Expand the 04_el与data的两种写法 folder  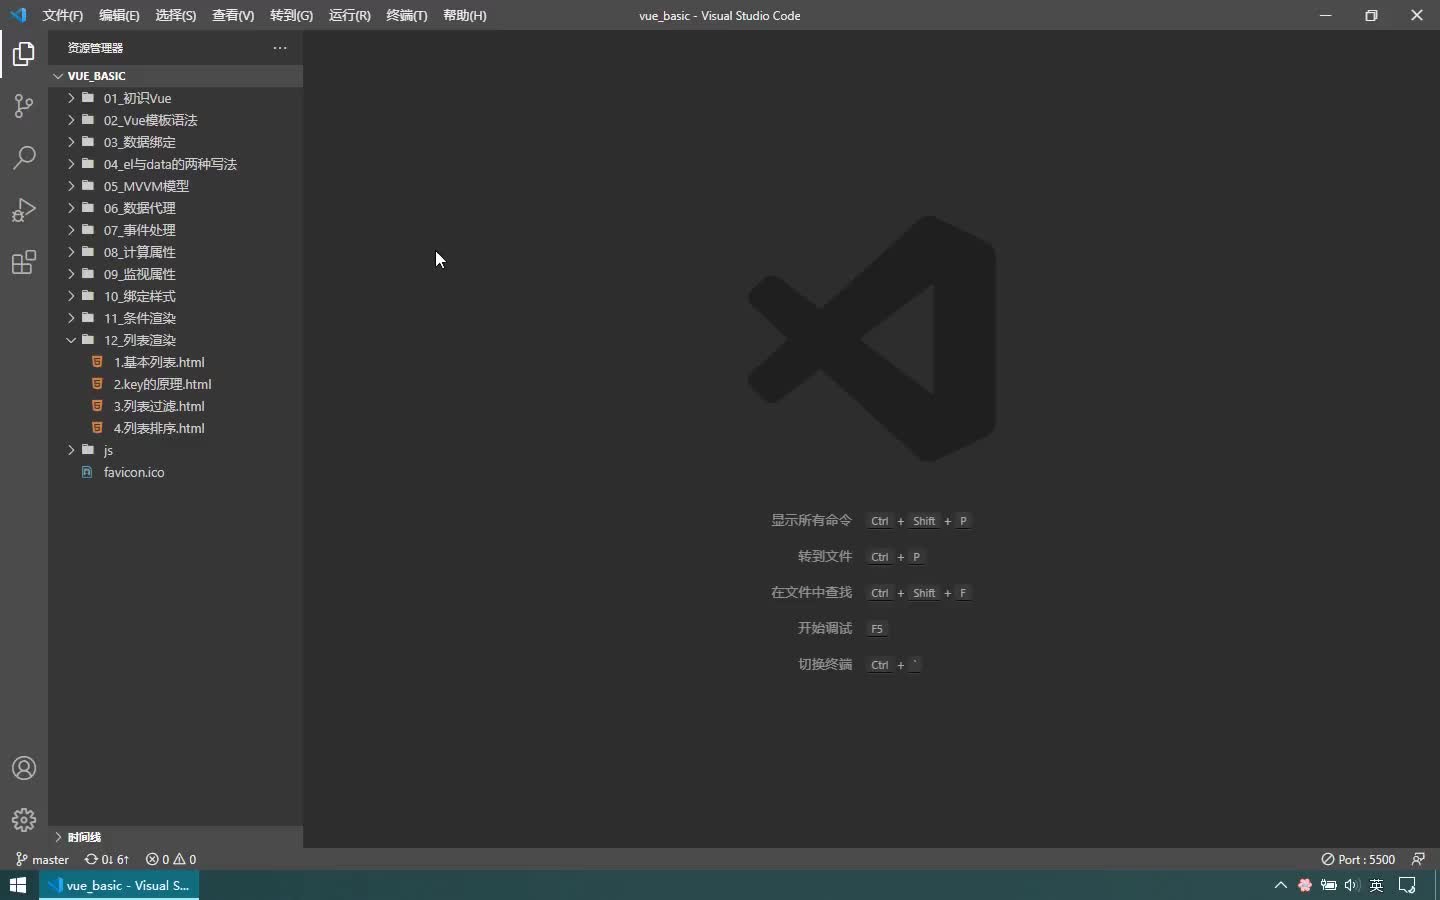pyautogui.click(x=175, y=164)
